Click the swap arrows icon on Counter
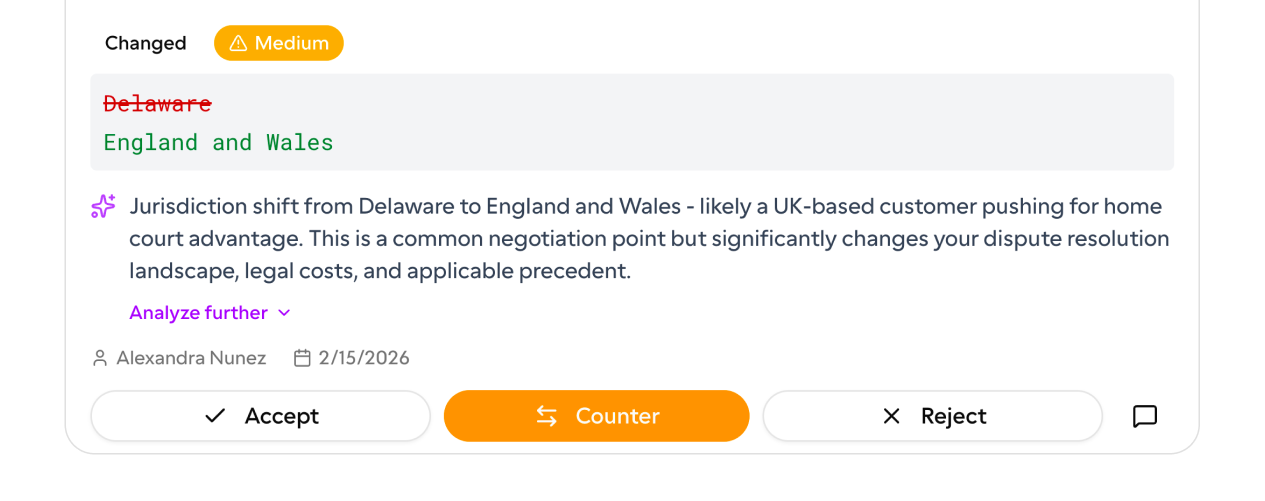The width and height of the screenshot is (1265, 501). tap(547, 416)
